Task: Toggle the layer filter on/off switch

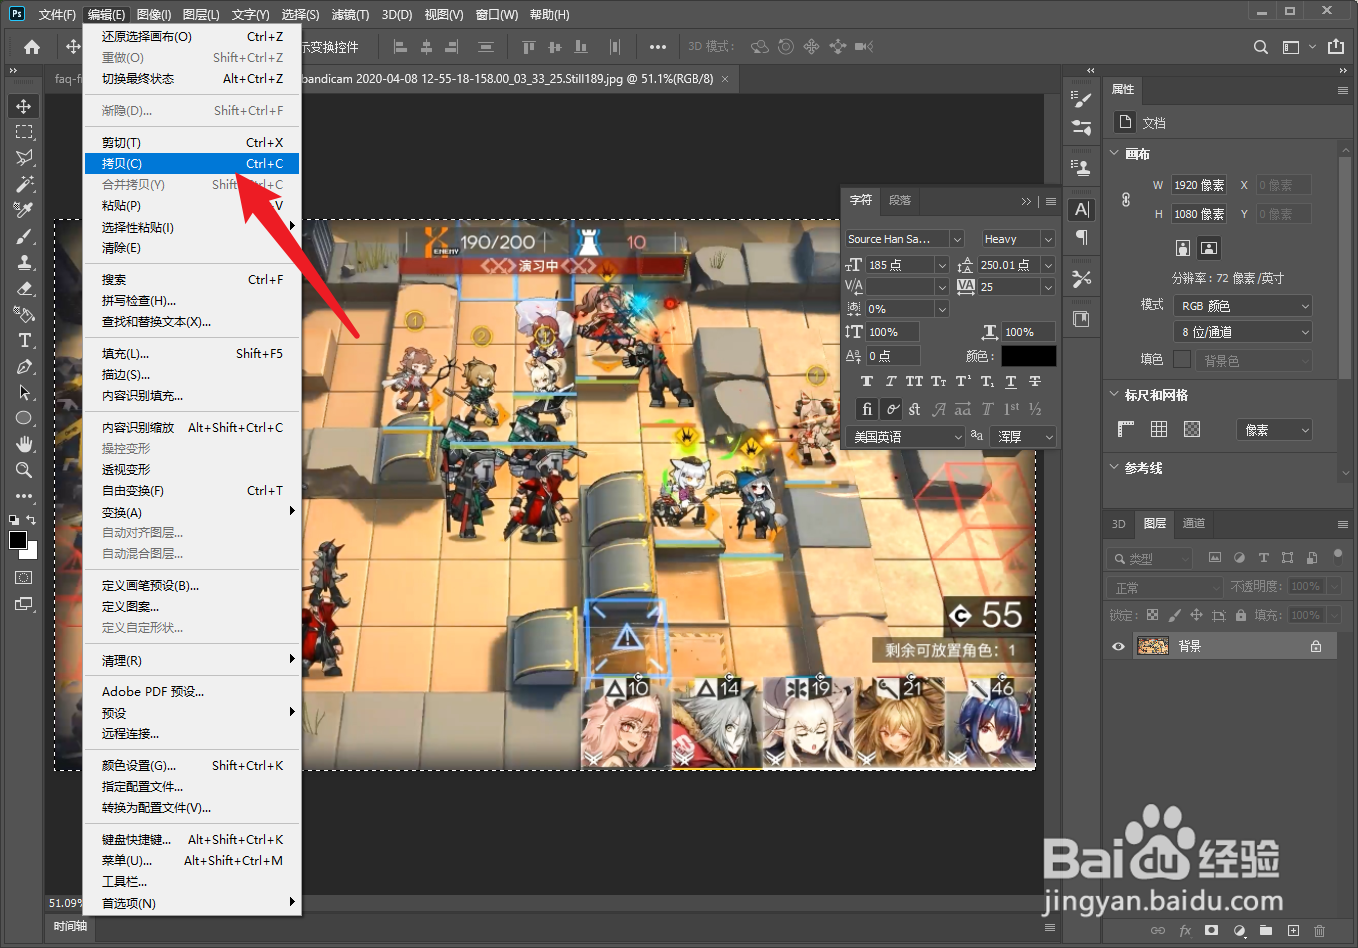Action: tap(1338, 555)
